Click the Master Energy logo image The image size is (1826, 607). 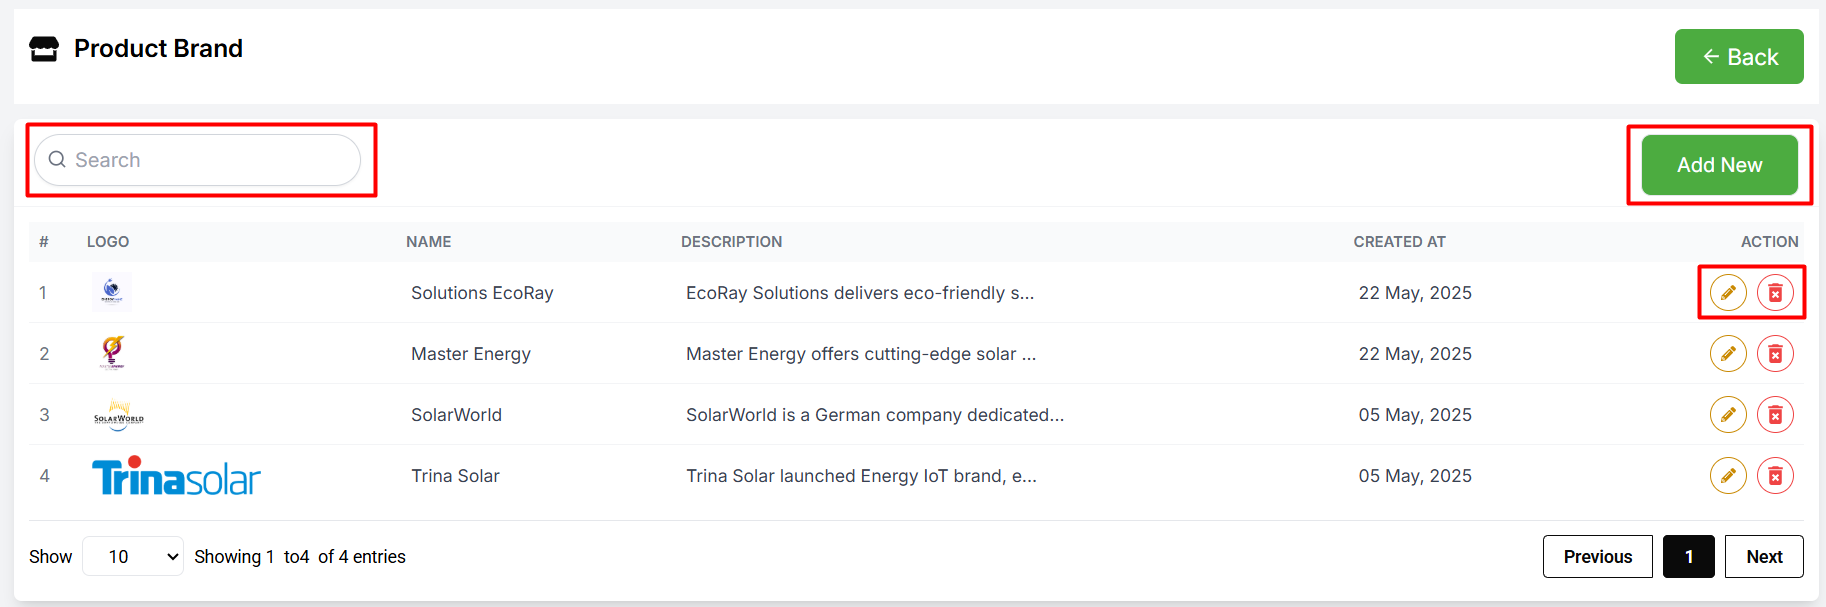point(112,353)
